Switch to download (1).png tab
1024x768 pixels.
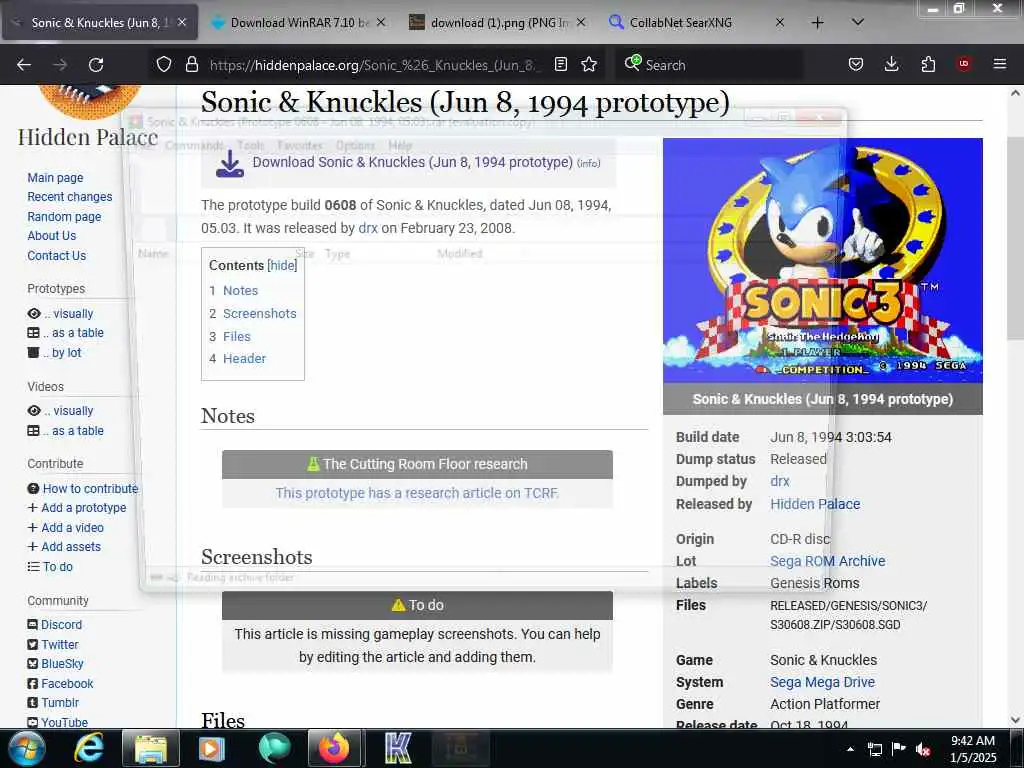pyautogui.click(x=498, y=23)
